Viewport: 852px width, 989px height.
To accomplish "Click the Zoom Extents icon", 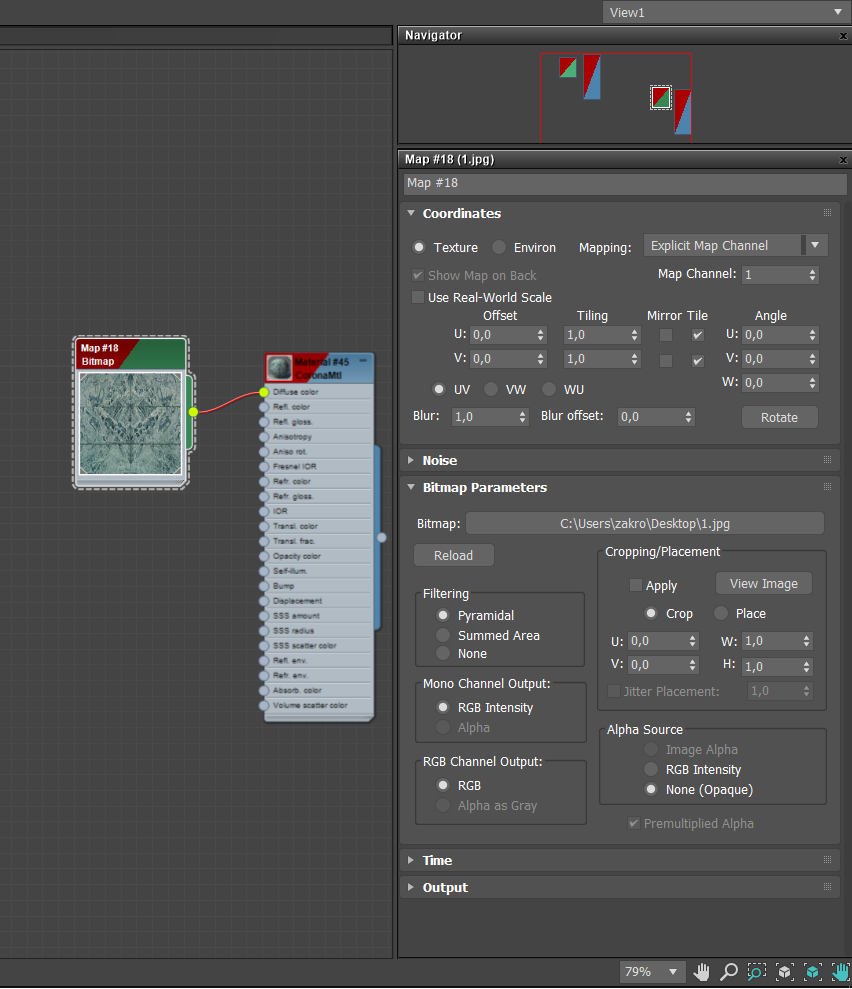I will pos(785,971).
